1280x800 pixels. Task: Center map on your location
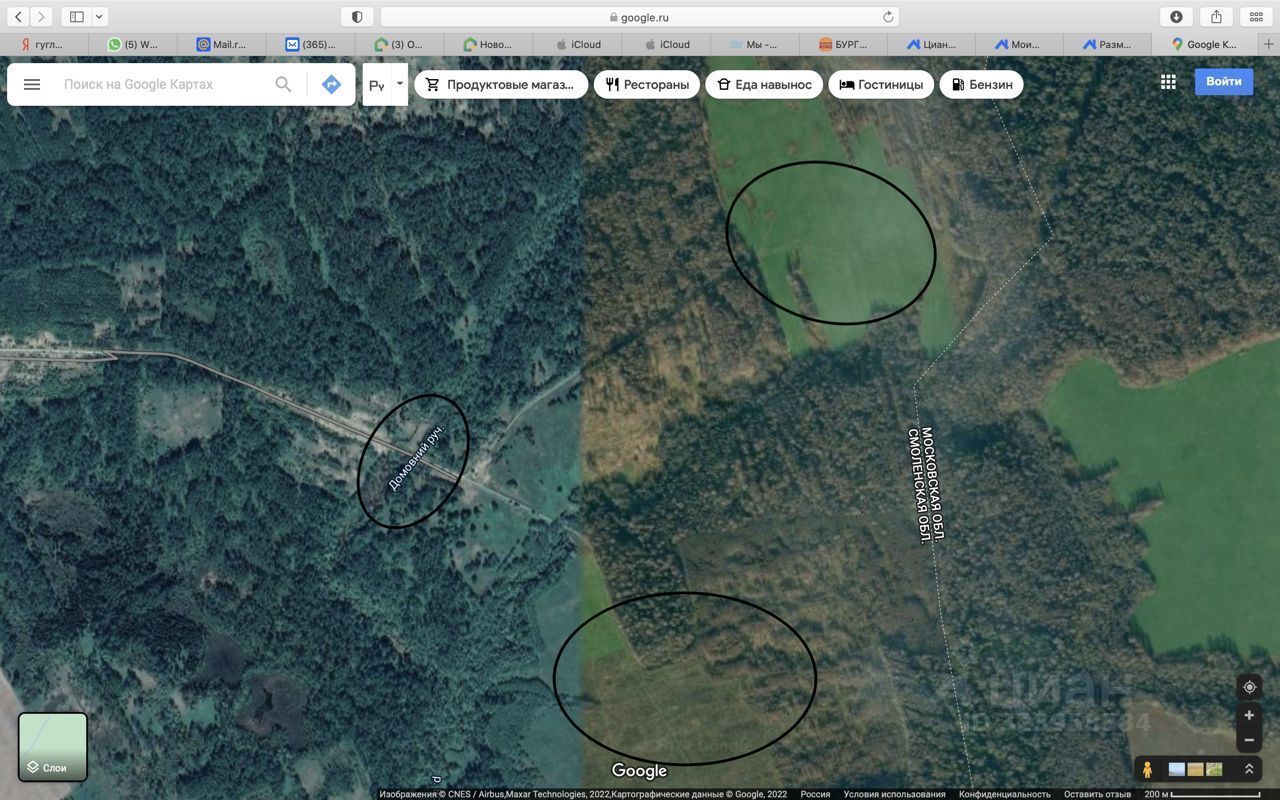[1249, 687]
